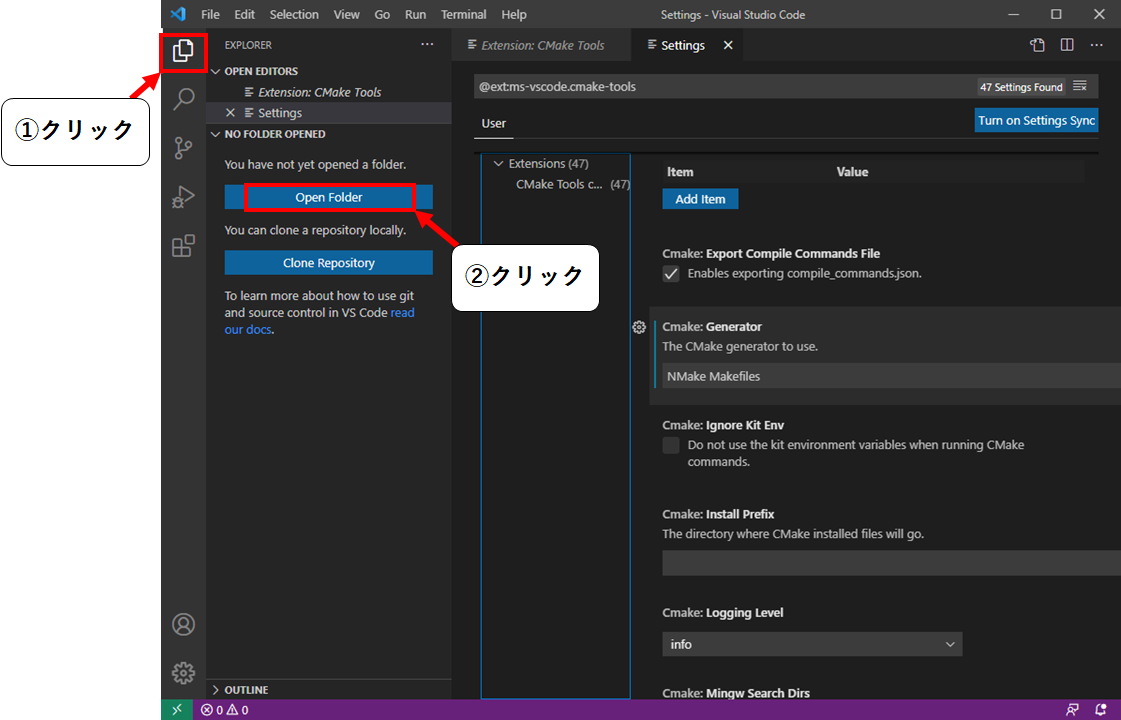This screenshot has width=1121, height=720.
Task: Open the Terminal menu
Action: 463,14
